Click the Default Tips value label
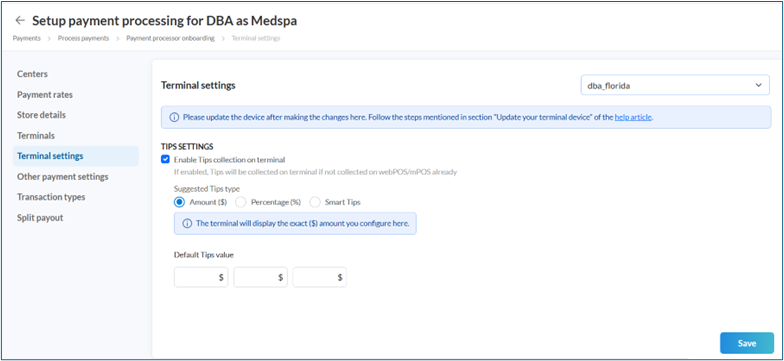Viewport: 784px width, 361px height. [x=204, y=254]
